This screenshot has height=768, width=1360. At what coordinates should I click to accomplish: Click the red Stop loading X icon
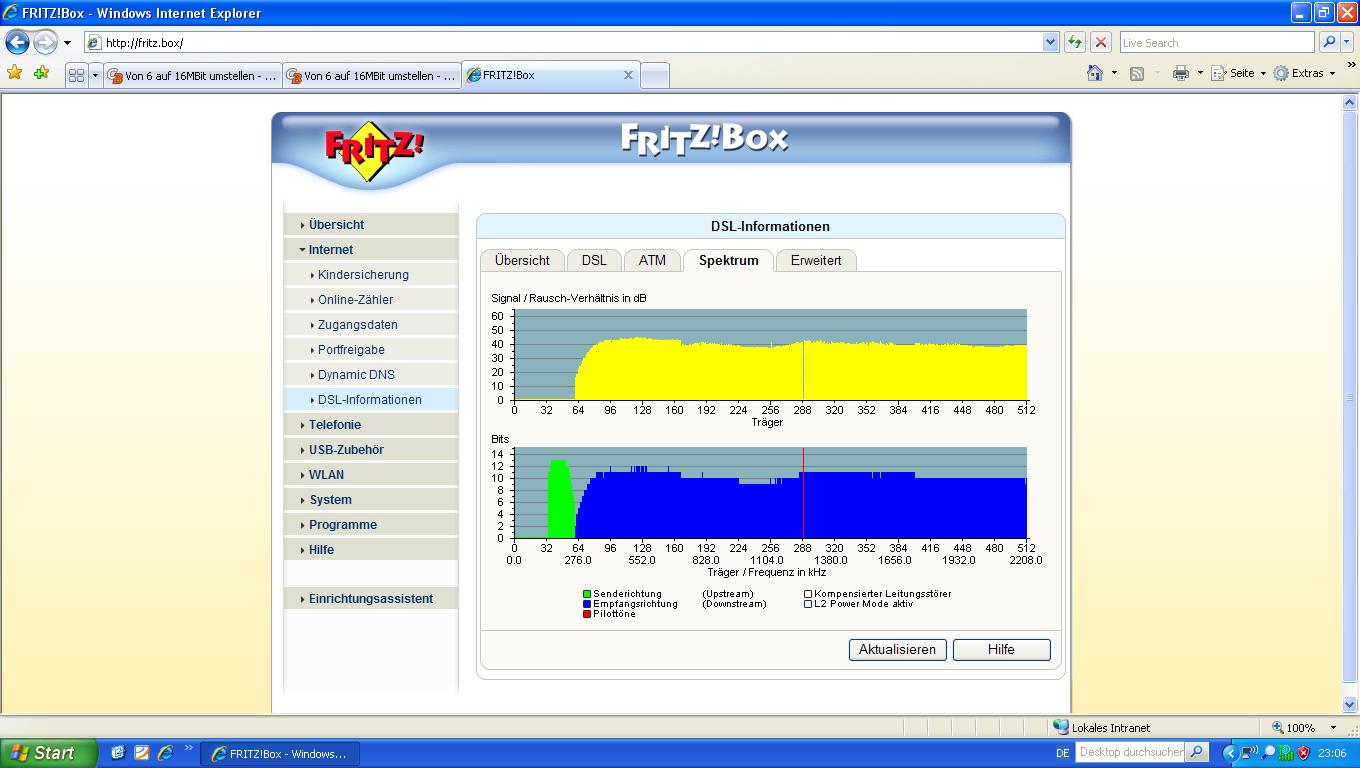(x=1101, y=42)
